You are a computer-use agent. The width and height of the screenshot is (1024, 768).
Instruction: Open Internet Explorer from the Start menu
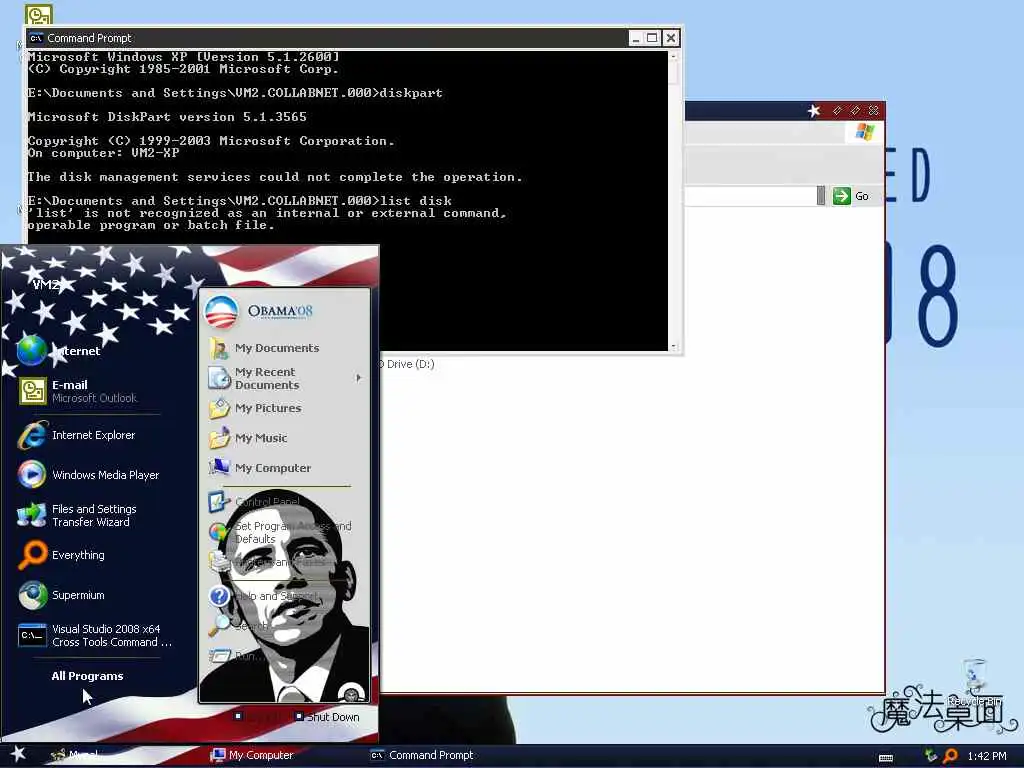tap(77, 435)
